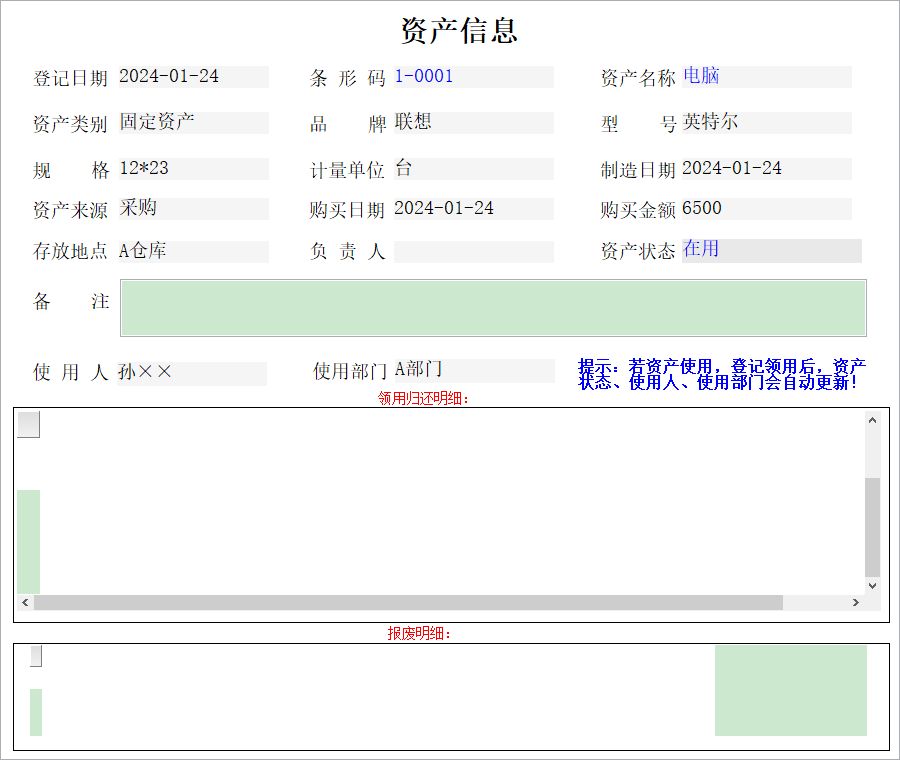The width and height of the screenshot is (900, 760).
Task: Focus the empty 负责人 field
Action: coord(474,251)
